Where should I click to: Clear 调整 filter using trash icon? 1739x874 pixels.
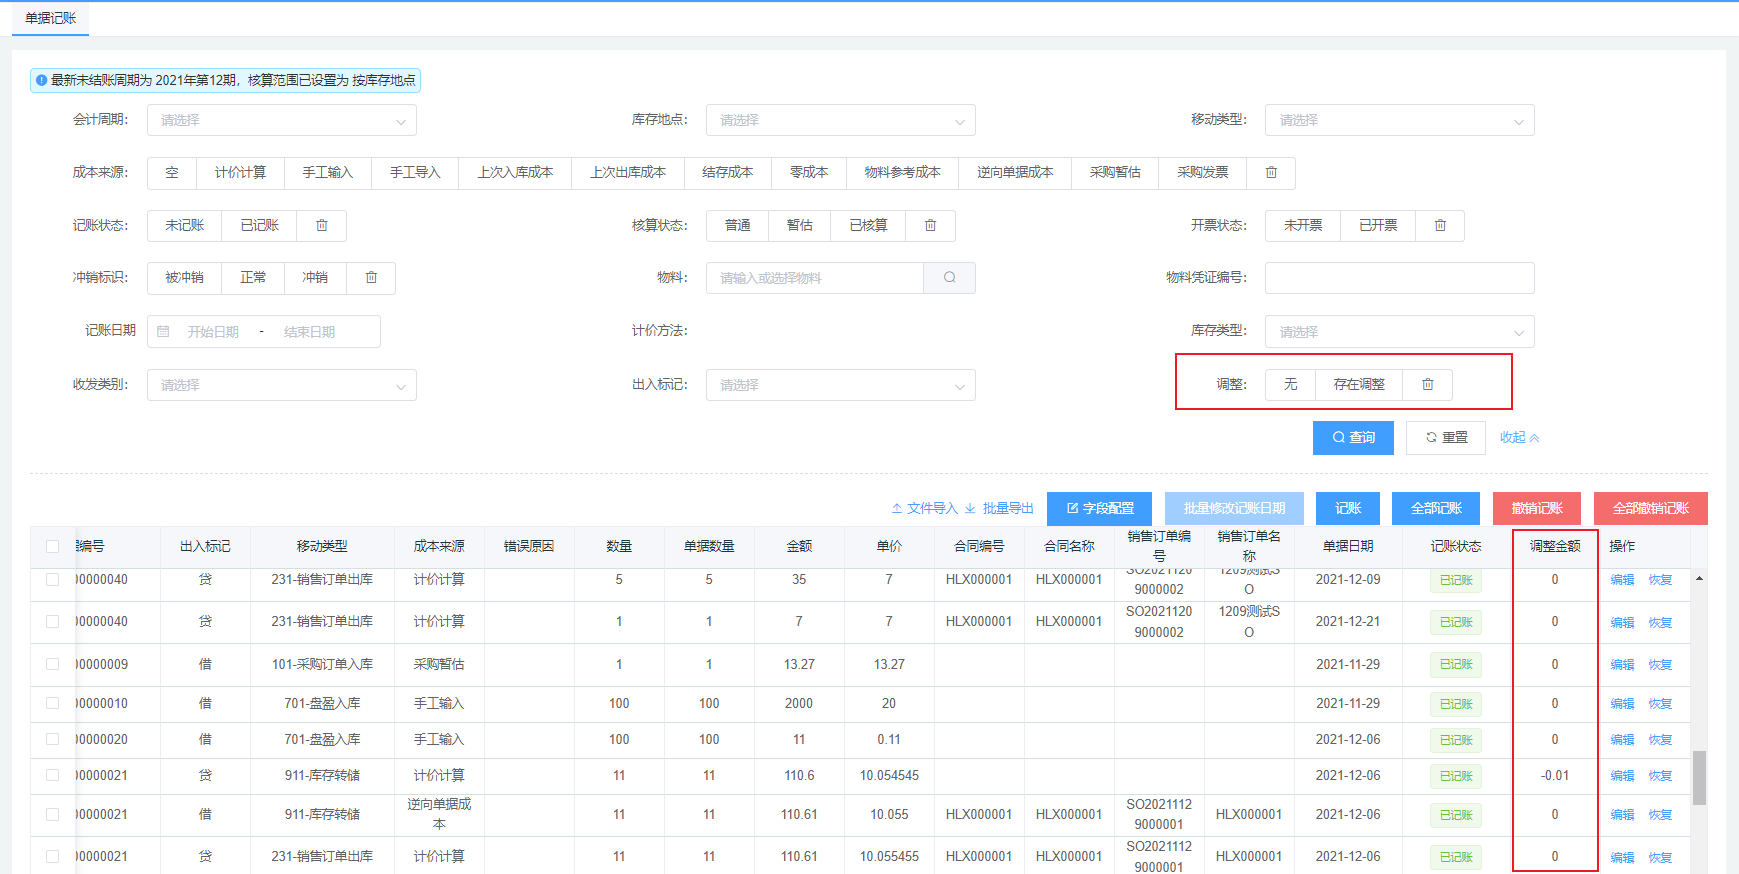[x=1428, y=385]
